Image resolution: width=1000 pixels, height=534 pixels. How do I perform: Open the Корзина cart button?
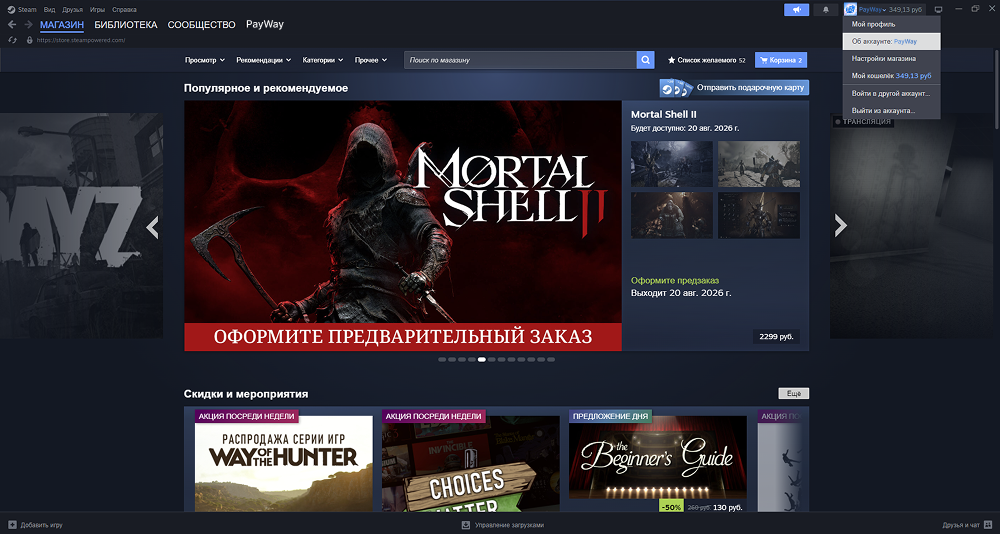point(781,60)
